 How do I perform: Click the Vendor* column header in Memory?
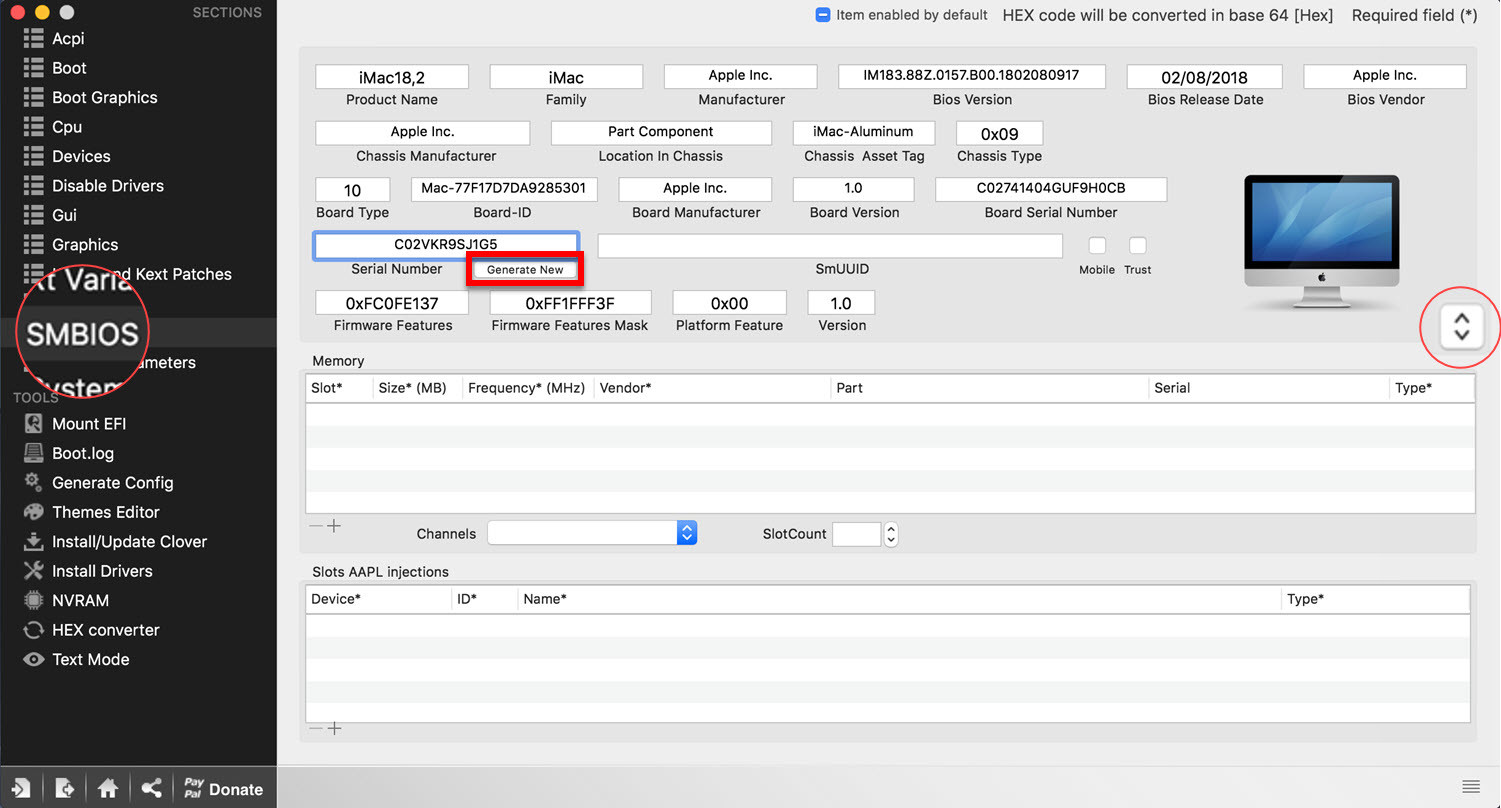tap(713, 388)
